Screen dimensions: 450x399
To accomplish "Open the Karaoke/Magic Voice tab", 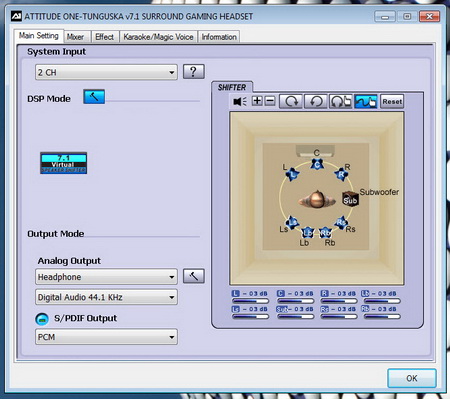I will point(158,37).
